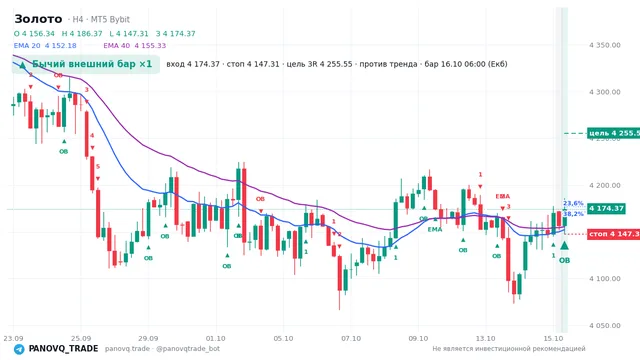Click the 09.10 date axis label
640x360 pixels.
click(x=418, y=338)
